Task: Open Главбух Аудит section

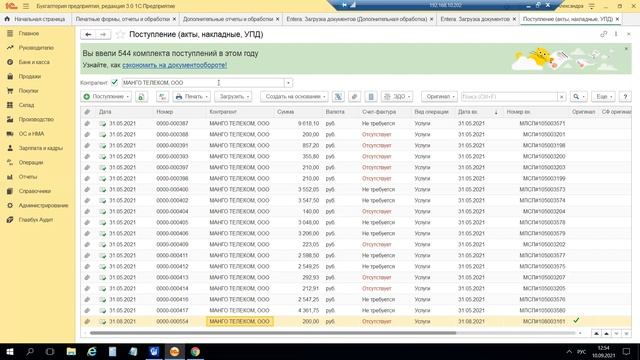Action: click(36, 220)
